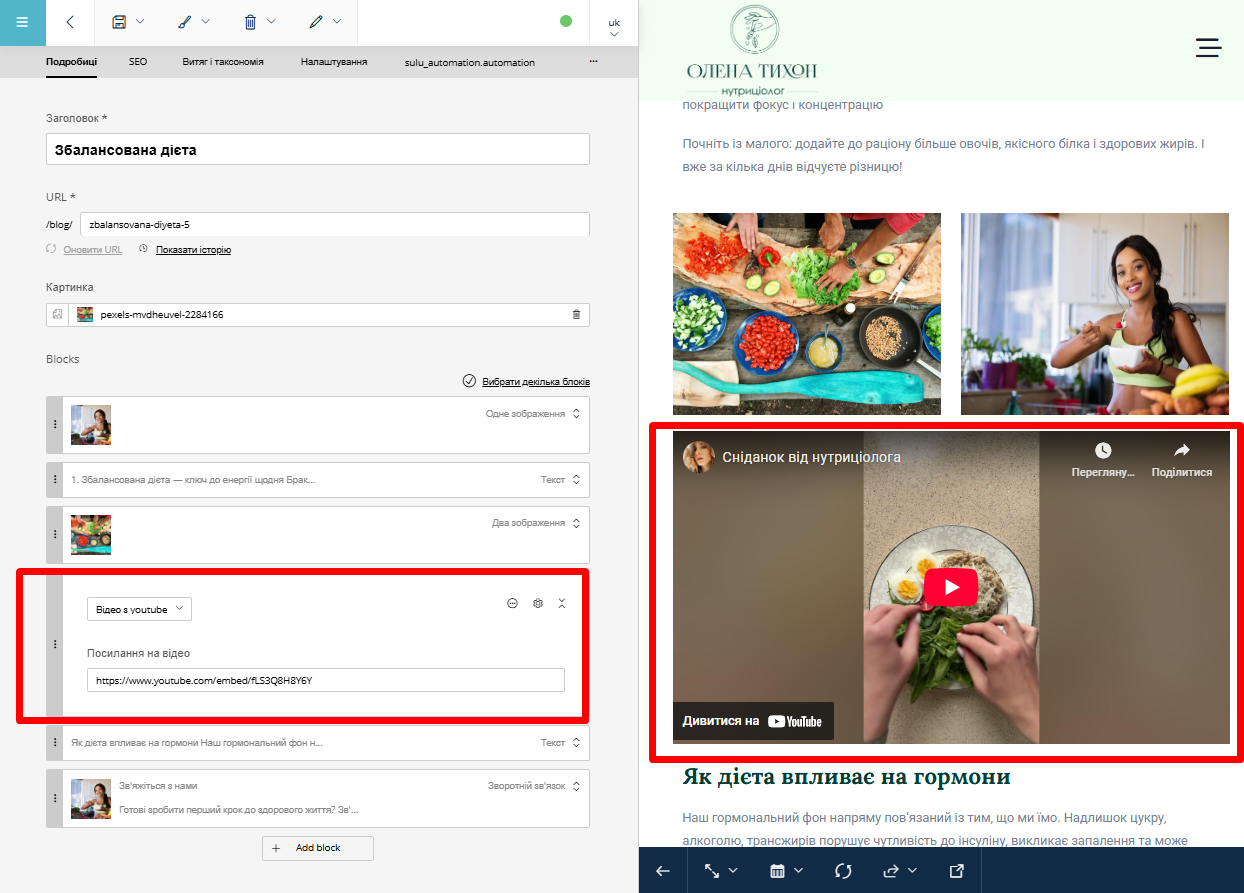Image resolution: width=1244 pixels, height=893 pixels.
Task: Open the Налаштування tab
Action: 333,62
